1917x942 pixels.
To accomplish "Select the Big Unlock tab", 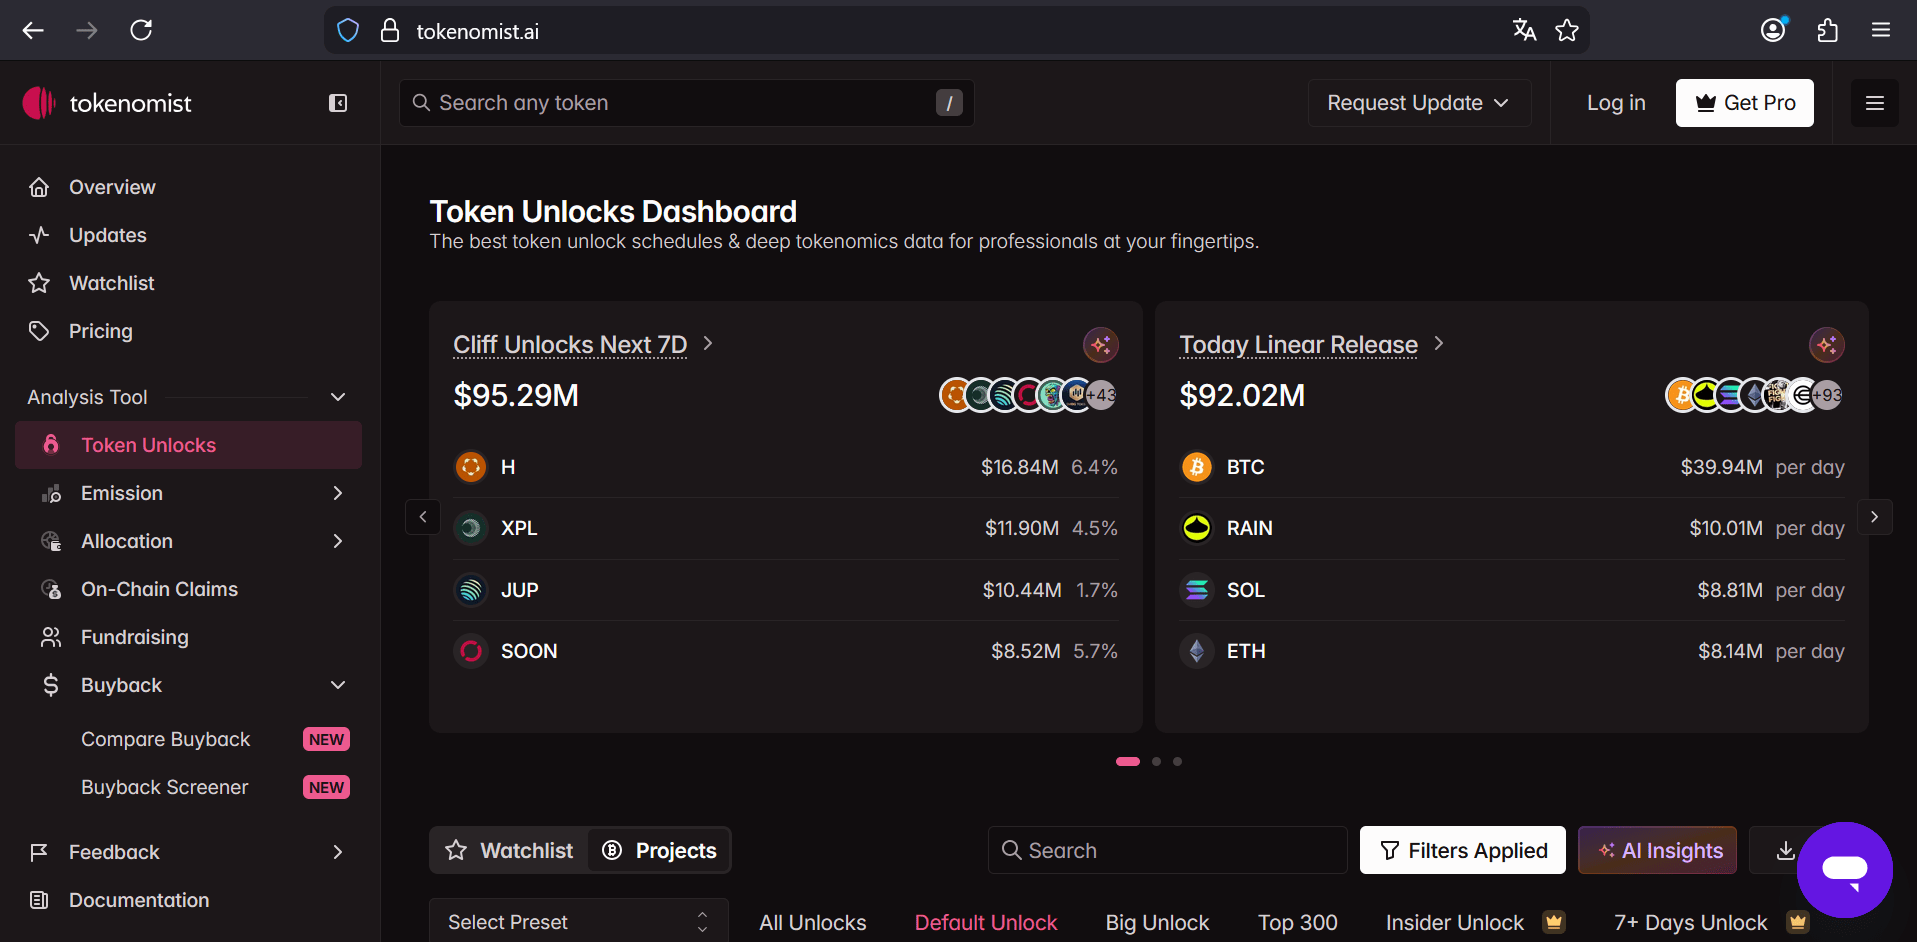I will pos(1157,922).
